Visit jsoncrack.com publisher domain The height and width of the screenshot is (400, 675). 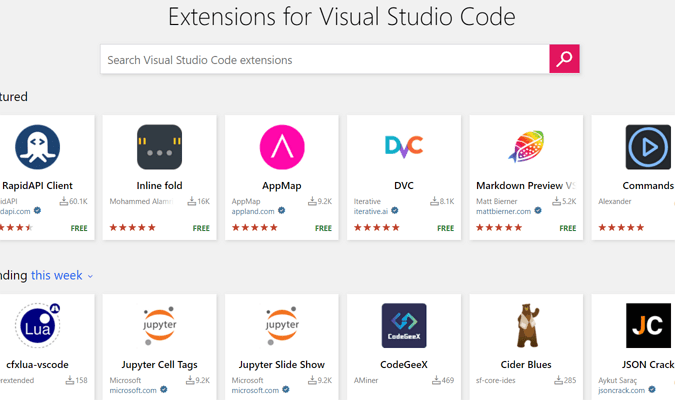(x=621, y=391)
